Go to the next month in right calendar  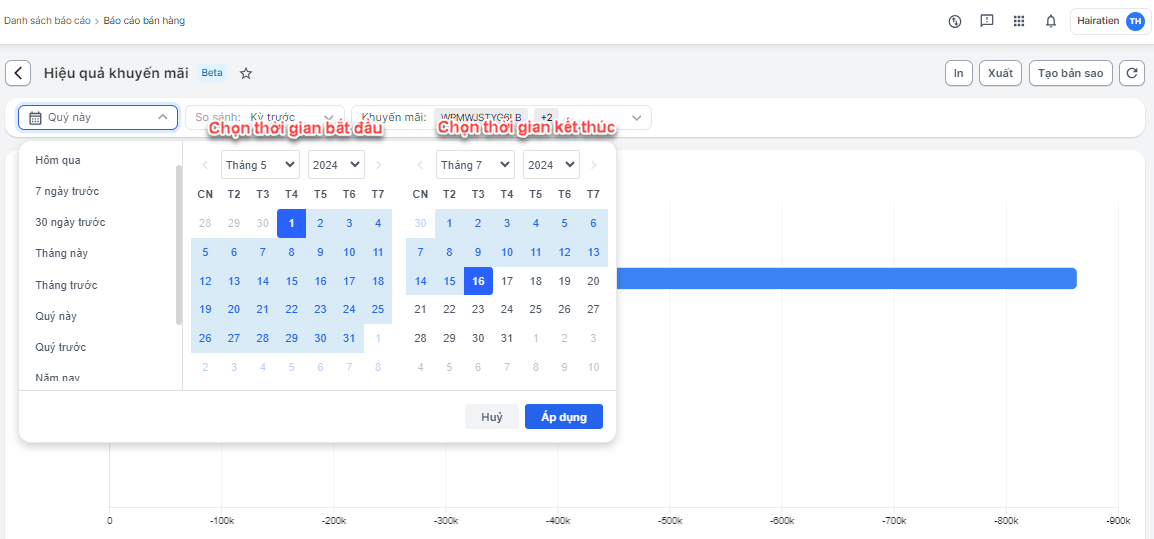coord(593,165)
